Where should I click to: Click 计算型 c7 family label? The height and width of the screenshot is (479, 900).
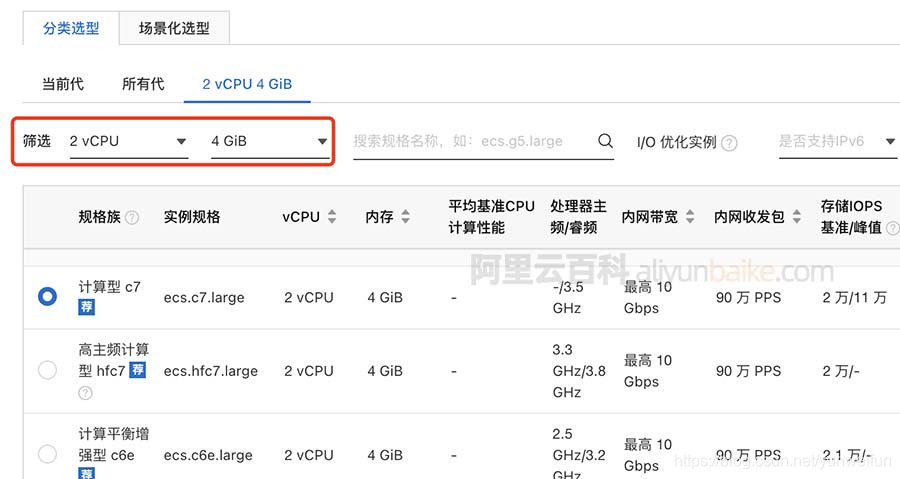[x=109, y=287]
